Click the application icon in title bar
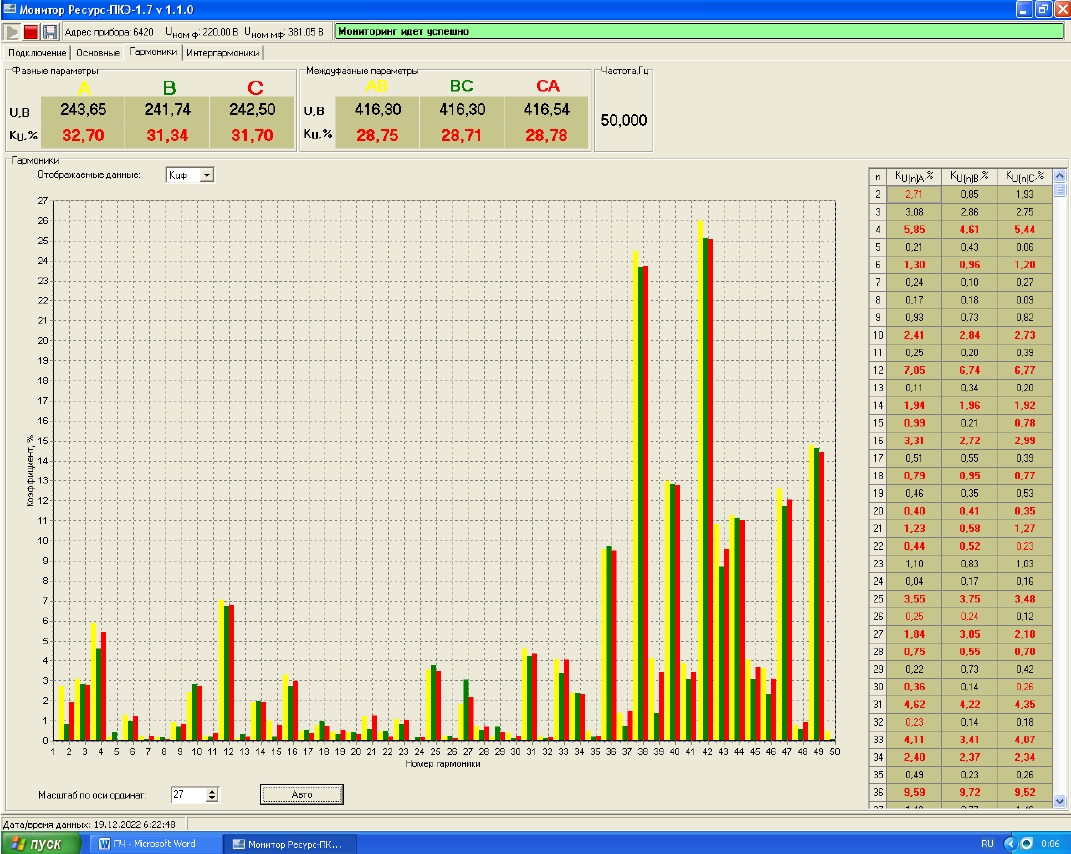1071x854 pixels. pyautogui.click(x=10, y=9)
